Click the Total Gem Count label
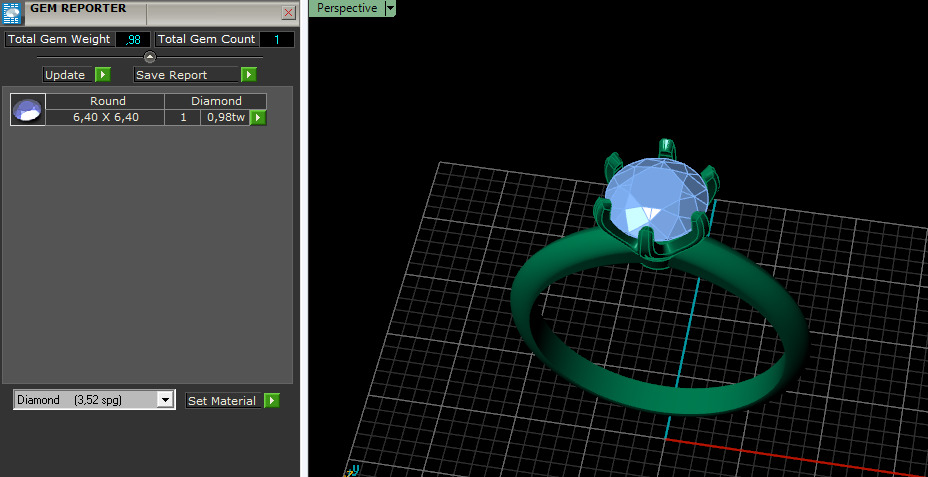Viewport: 928px width, 477px height. point(206,40)
